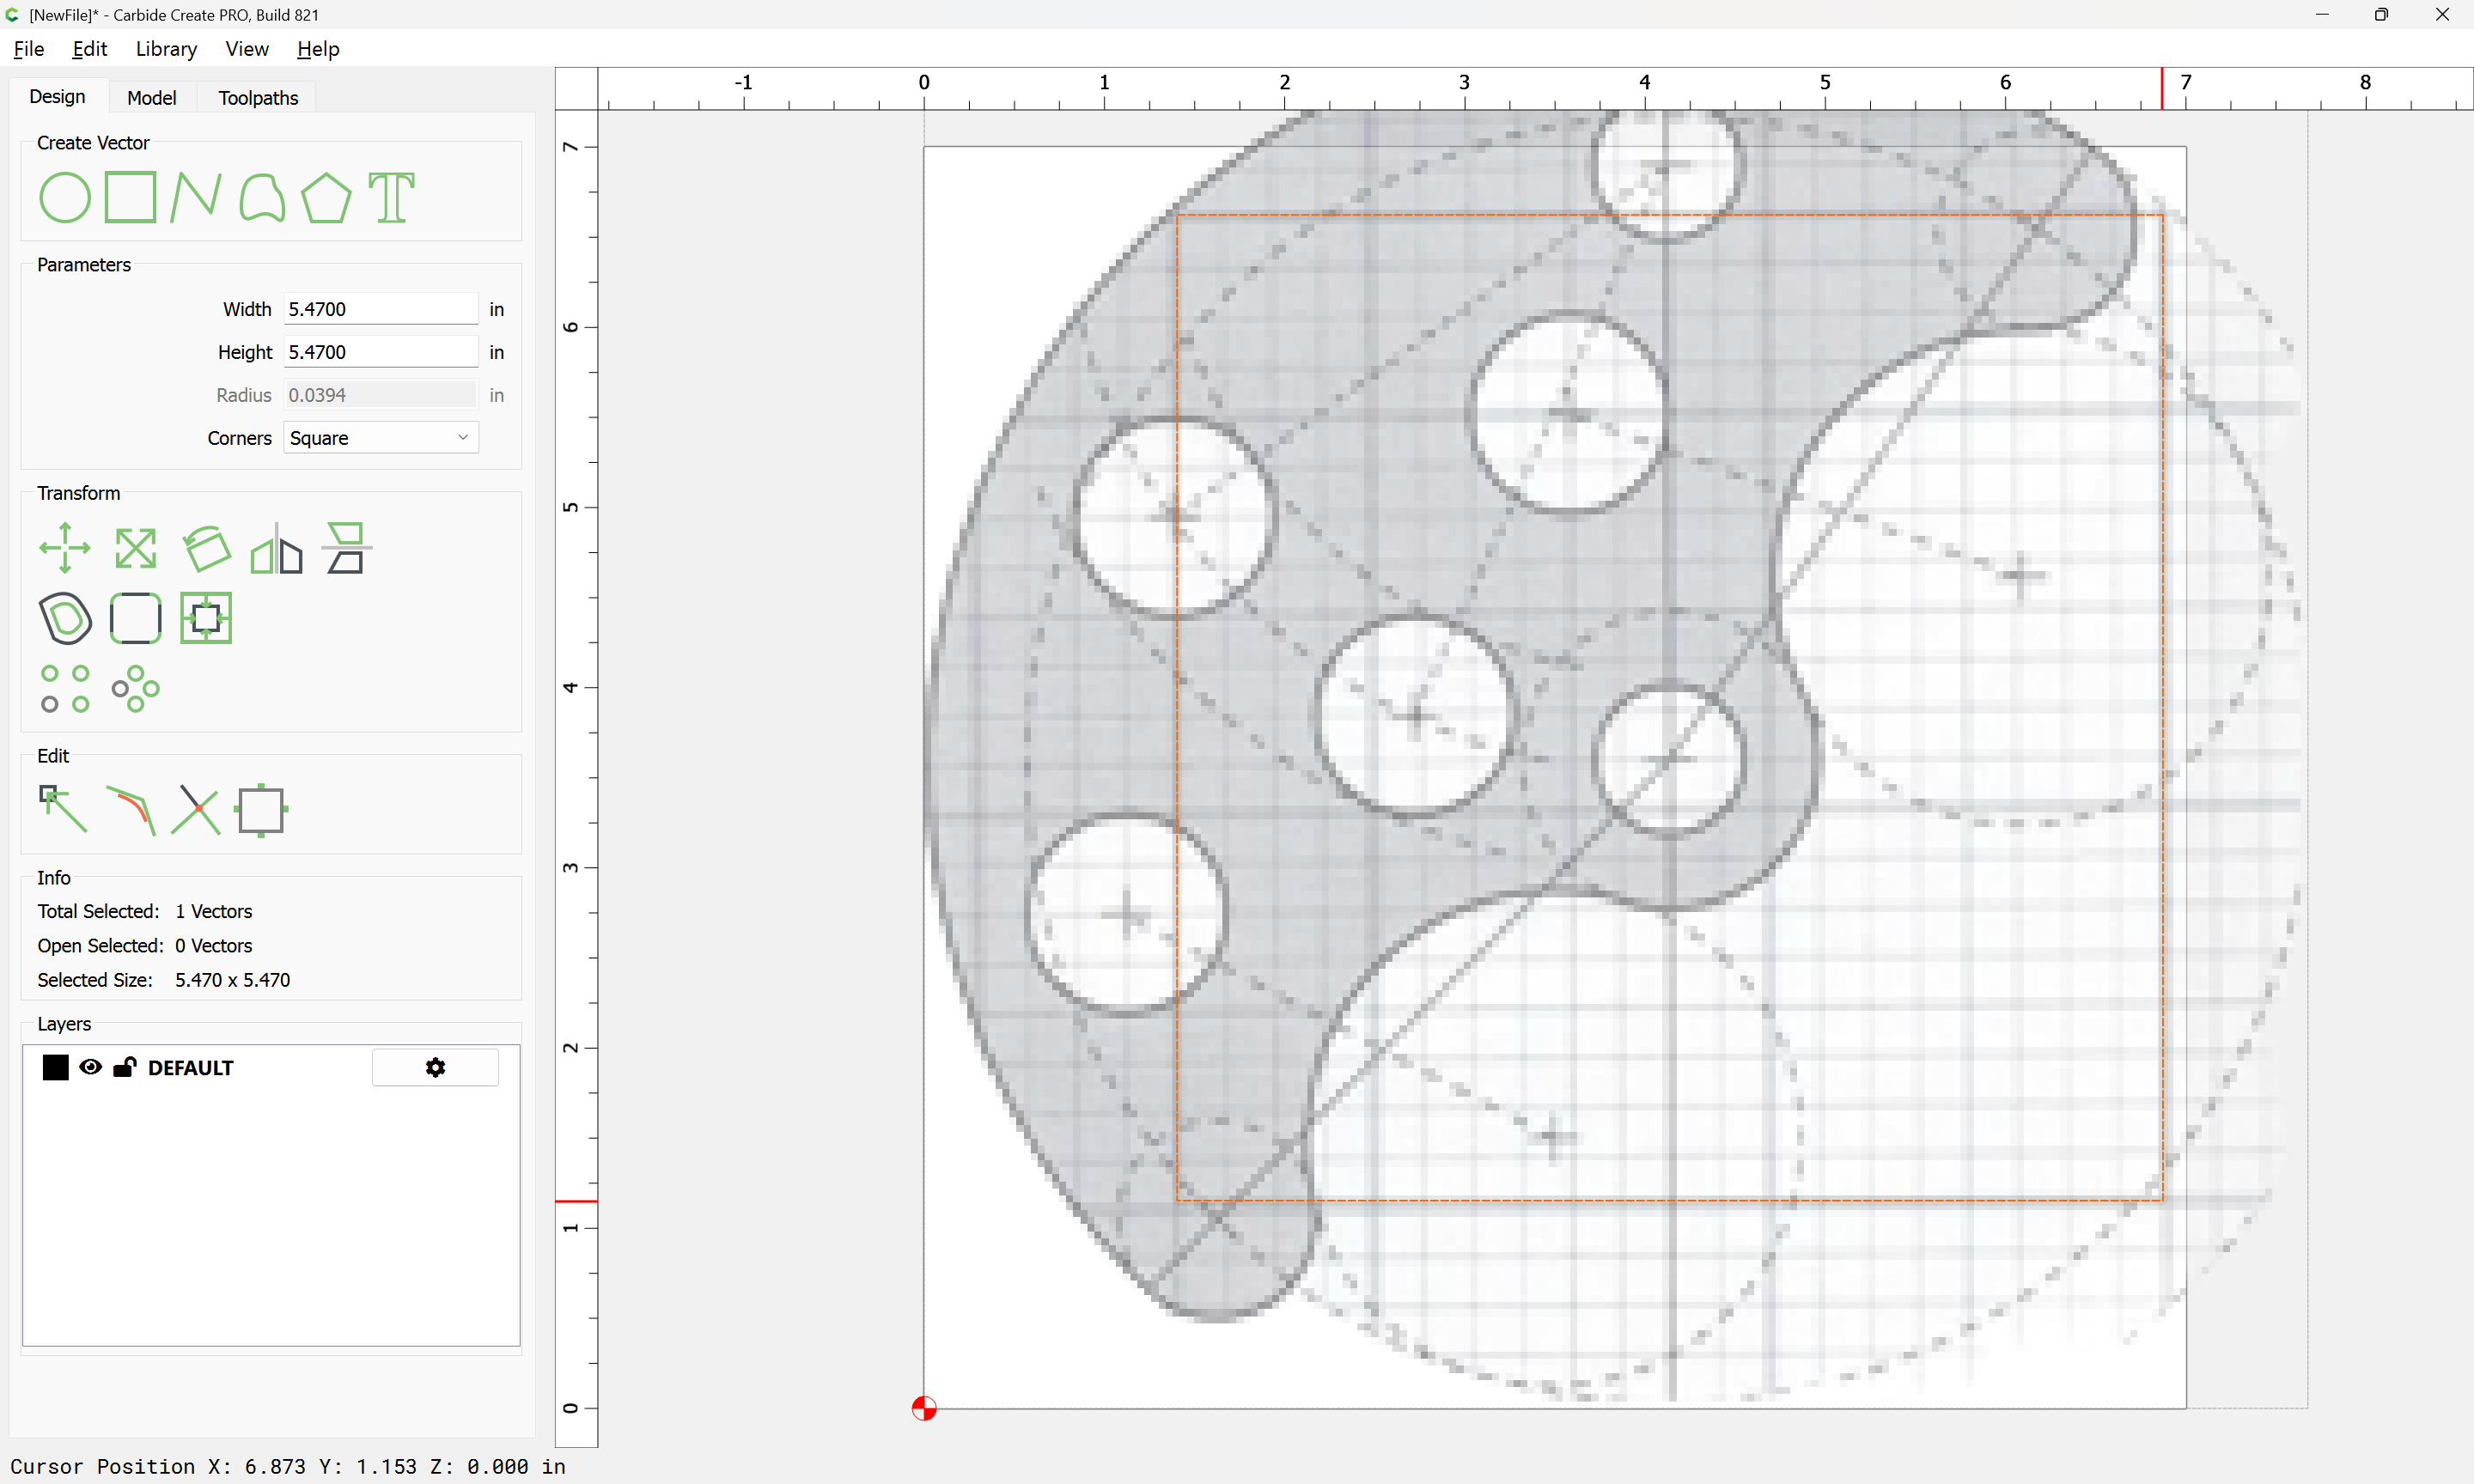
Task: Click the Cursor Position status readout
Action: pyautogui.click(x=288, y=1466)
